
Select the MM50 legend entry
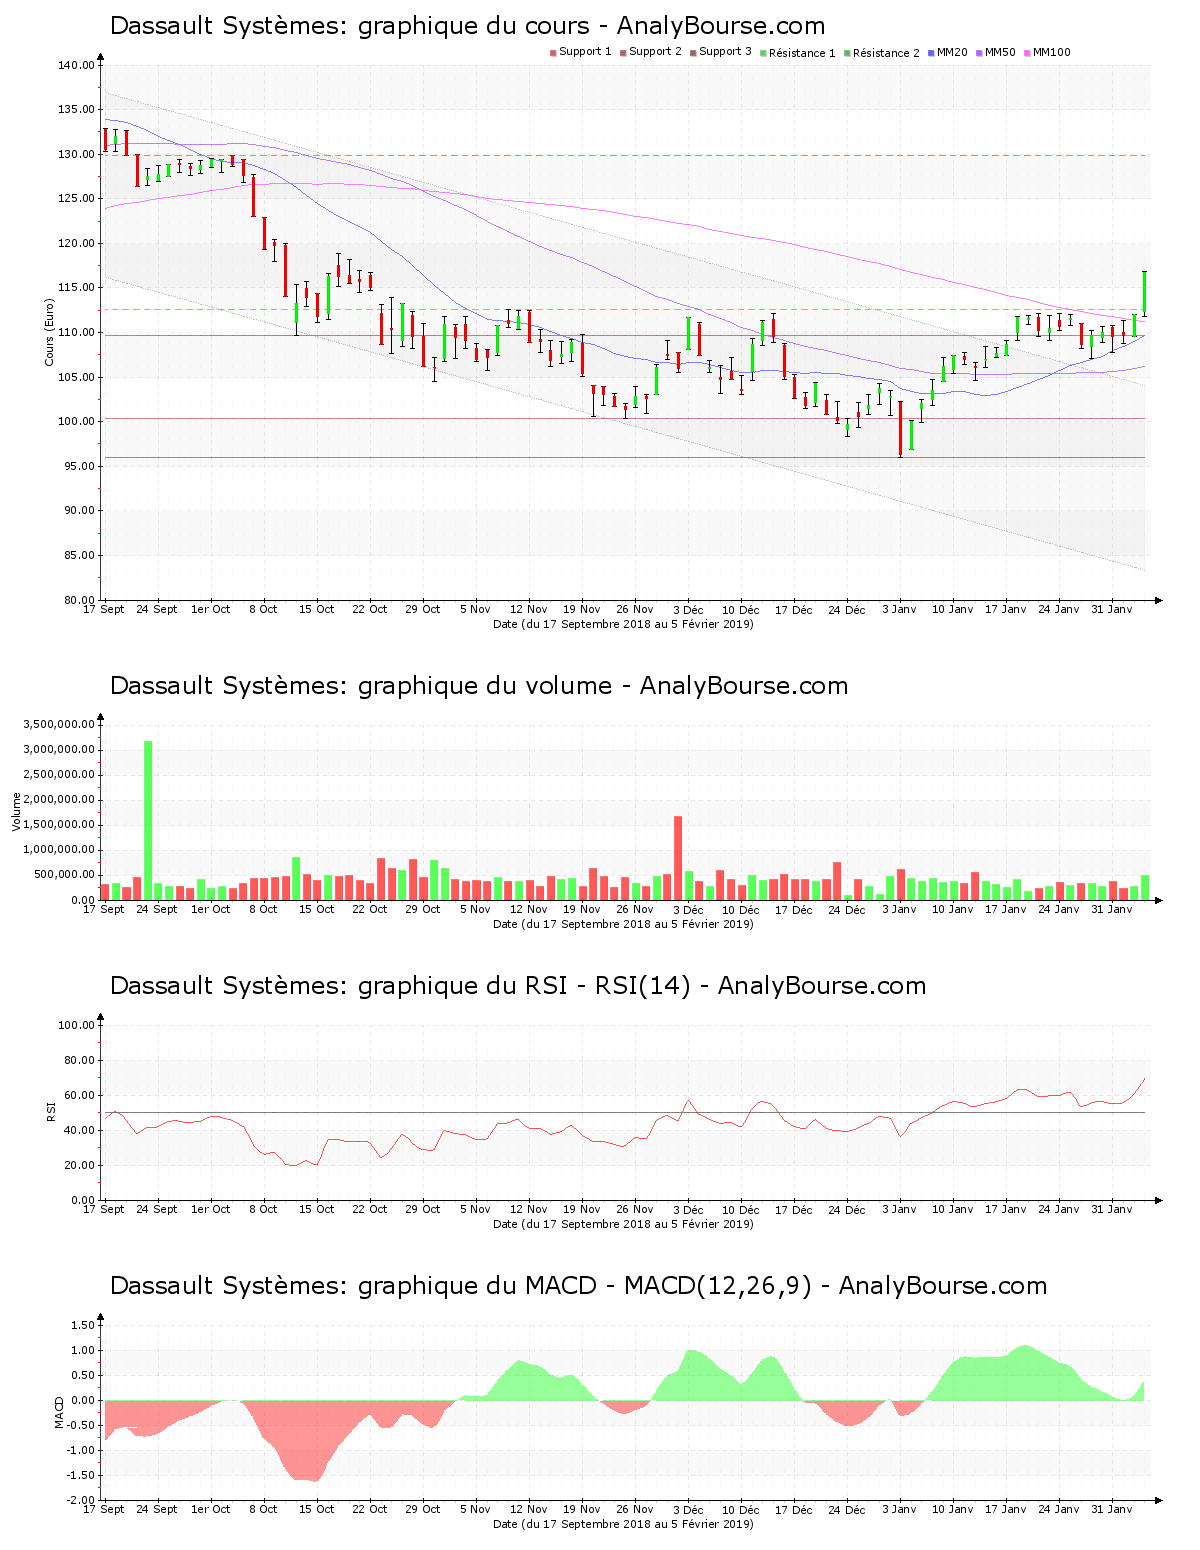(x=1000, y=52)
